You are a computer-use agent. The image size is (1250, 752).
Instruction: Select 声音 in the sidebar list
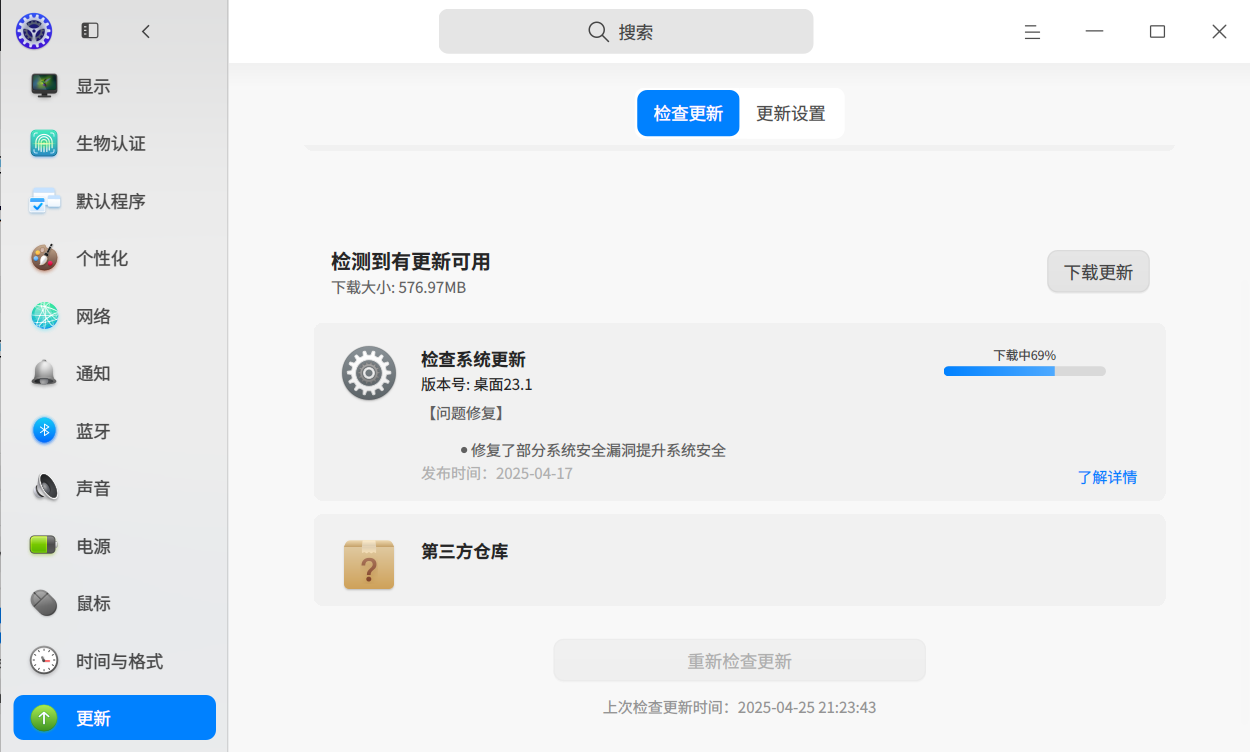[x=115, y=489]
